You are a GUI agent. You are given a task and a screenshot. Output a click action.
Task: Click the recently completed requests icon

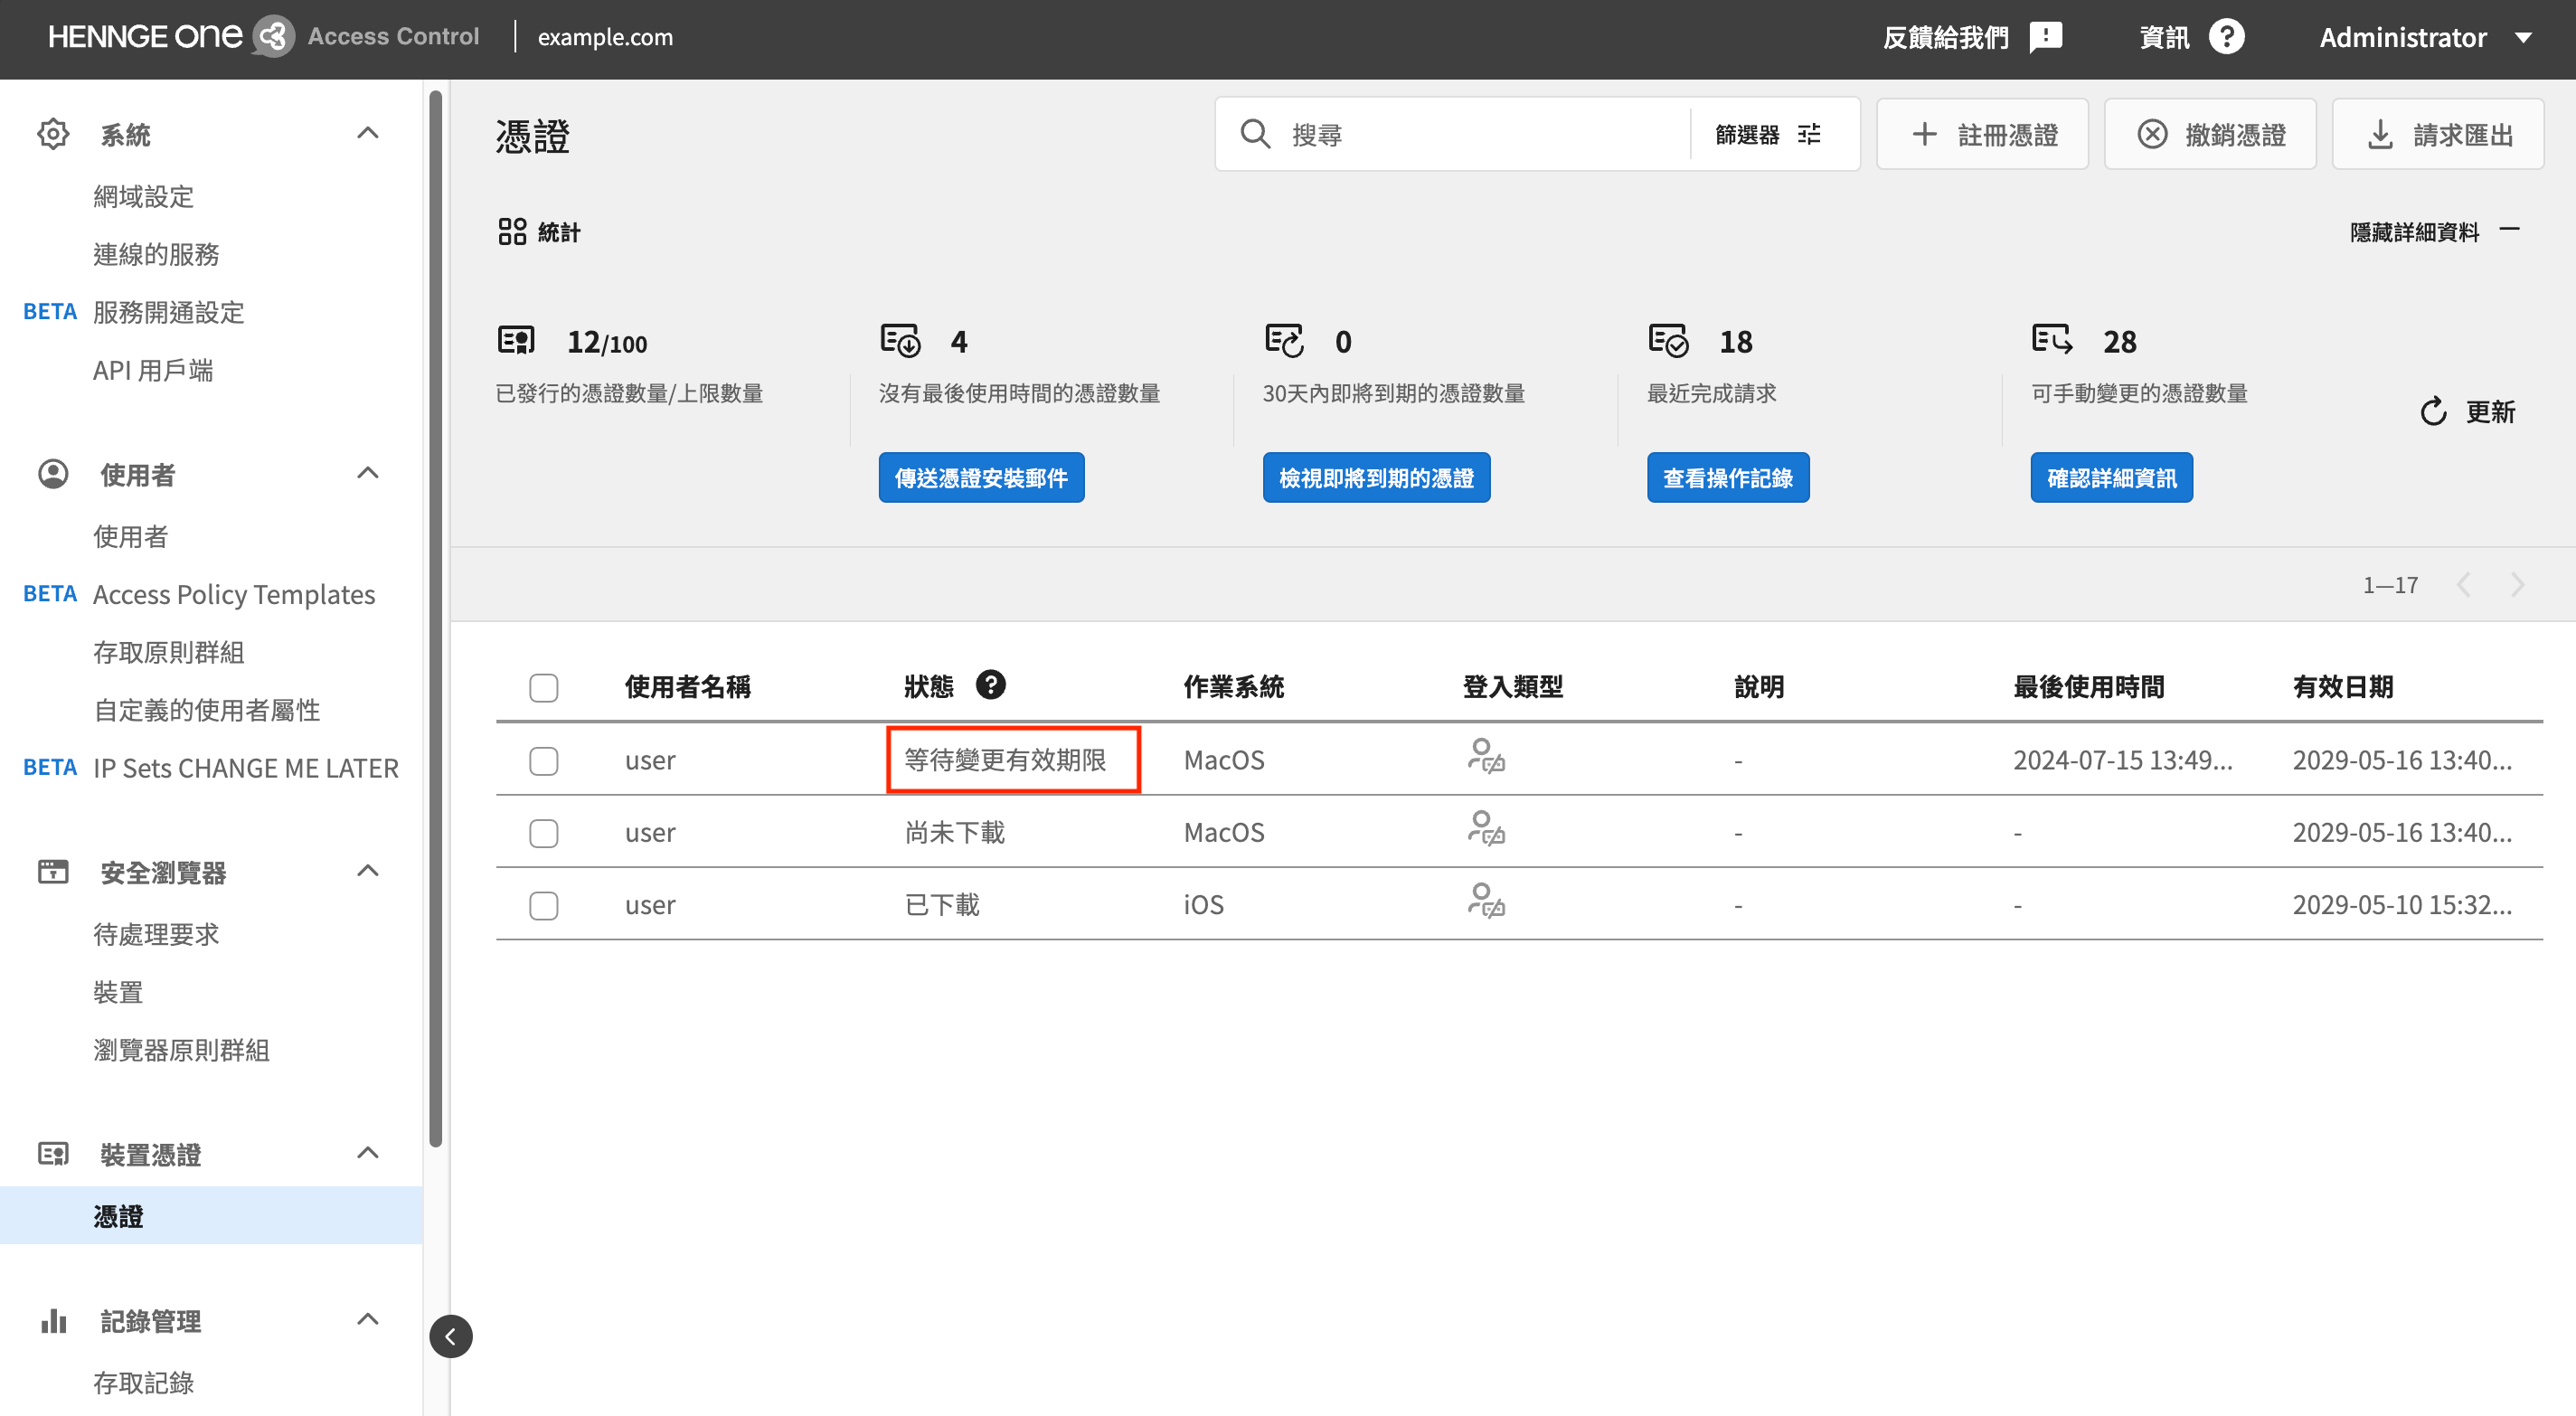1668,340
